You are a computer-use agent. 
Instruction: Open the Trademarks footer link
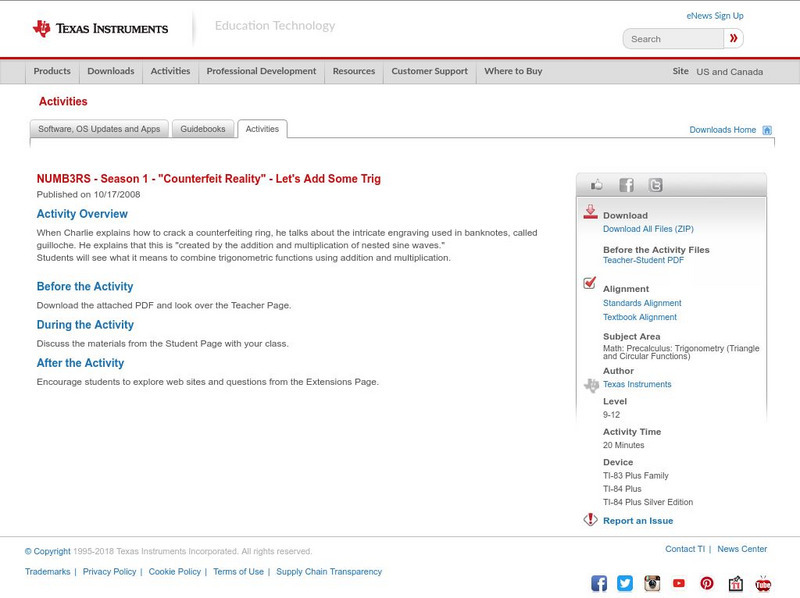(47, 572)
